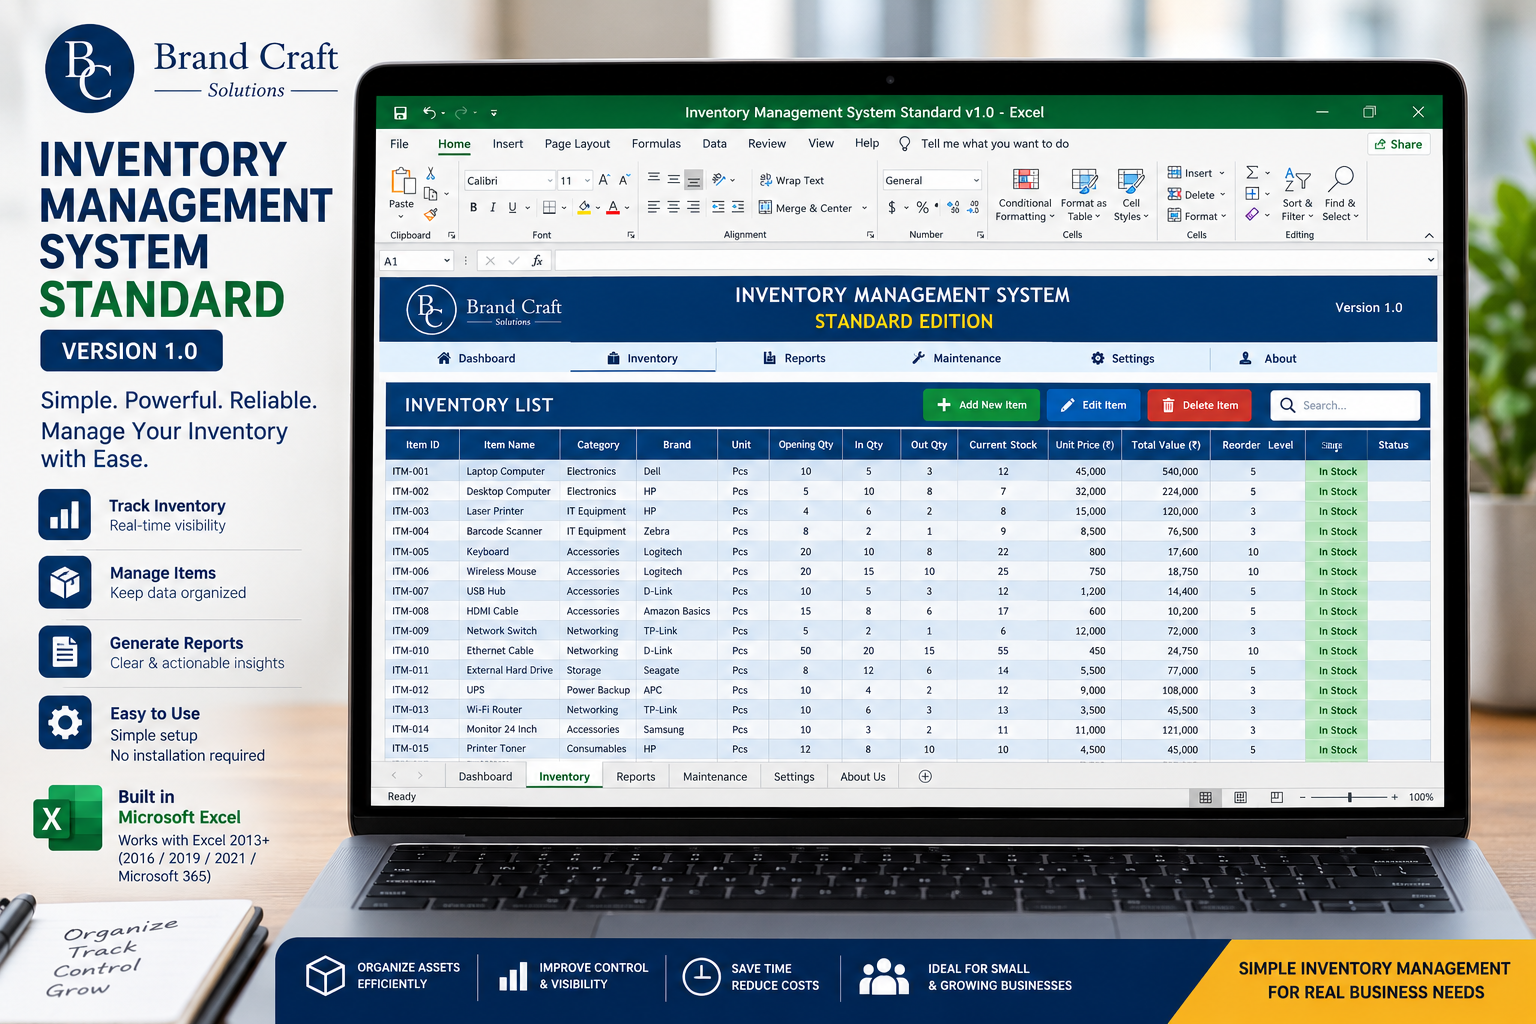Click the percent style icon
Image resolution: width=1536 pixels, height=1024 pixels.
coord(922,208)
